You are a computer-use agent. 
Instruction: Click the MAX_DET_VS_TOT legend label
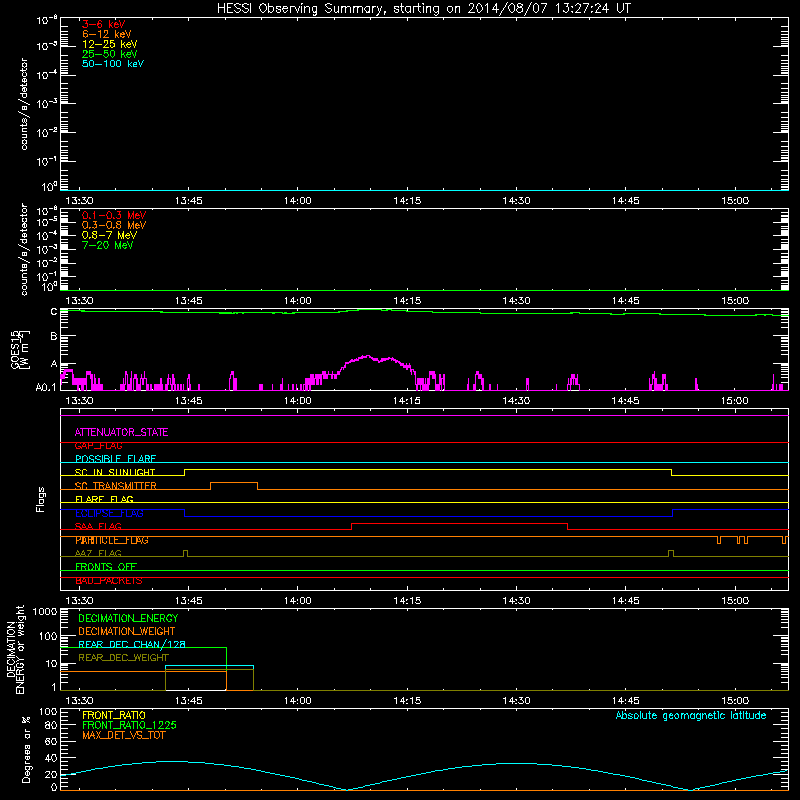(x=123, y=735)
